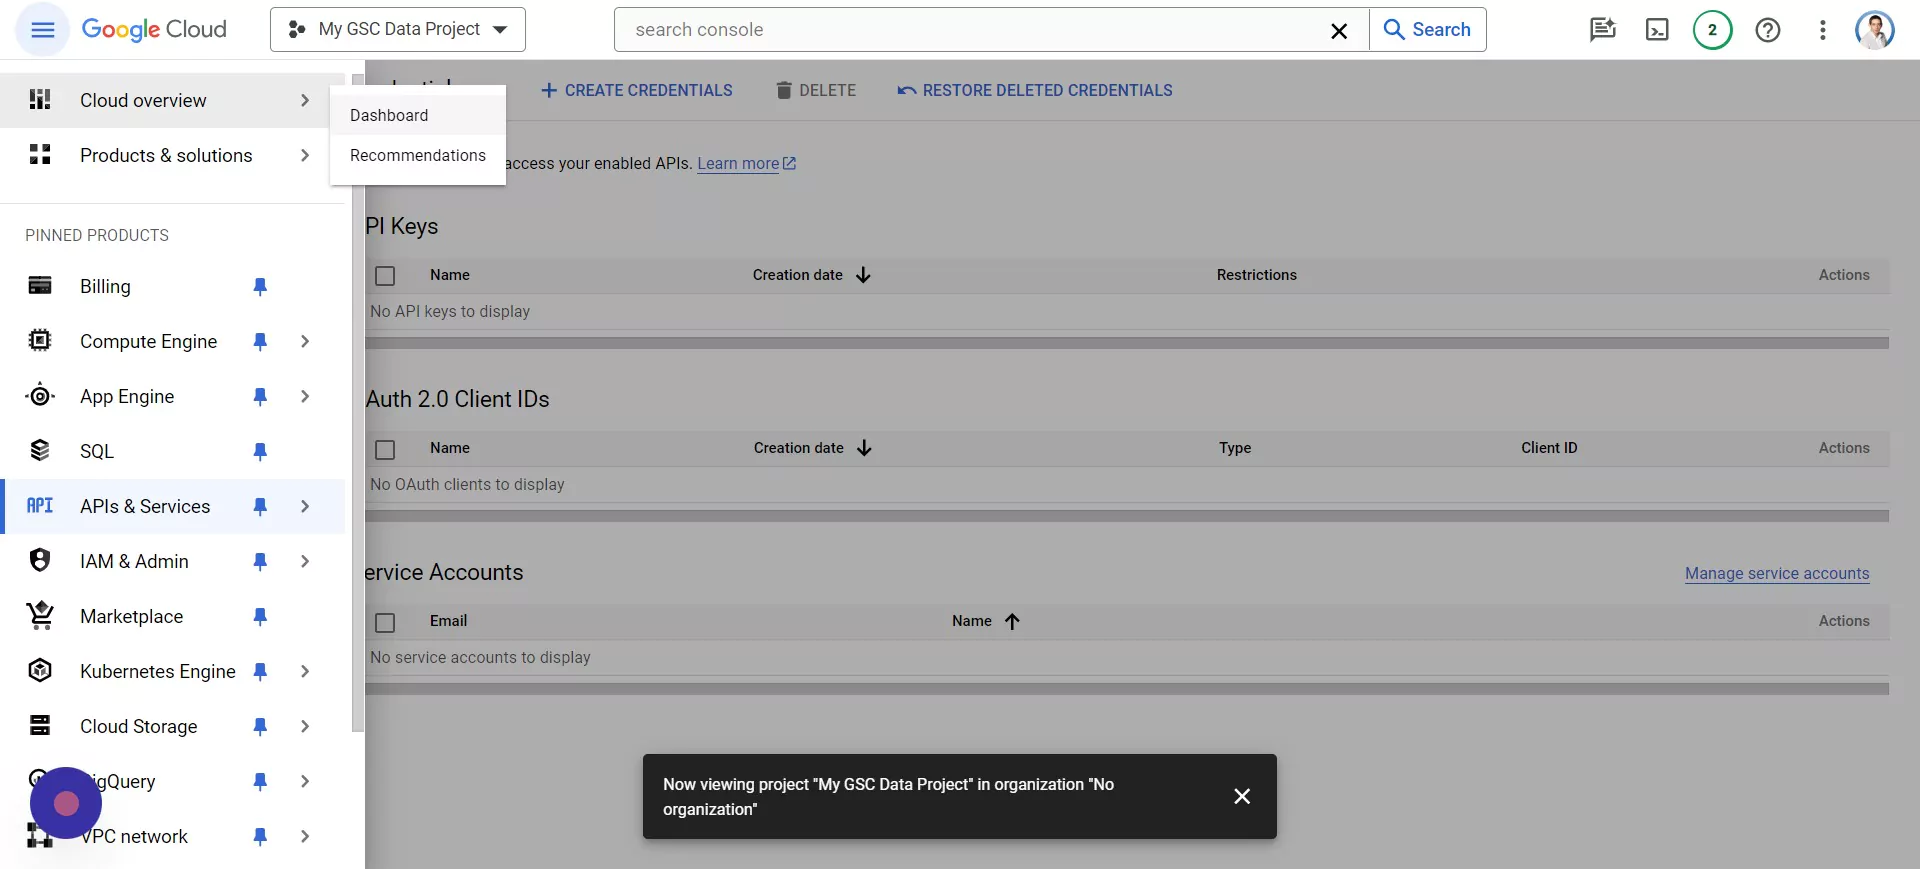
Task: Open the Learn more link
Action: [x=746, y=163]
